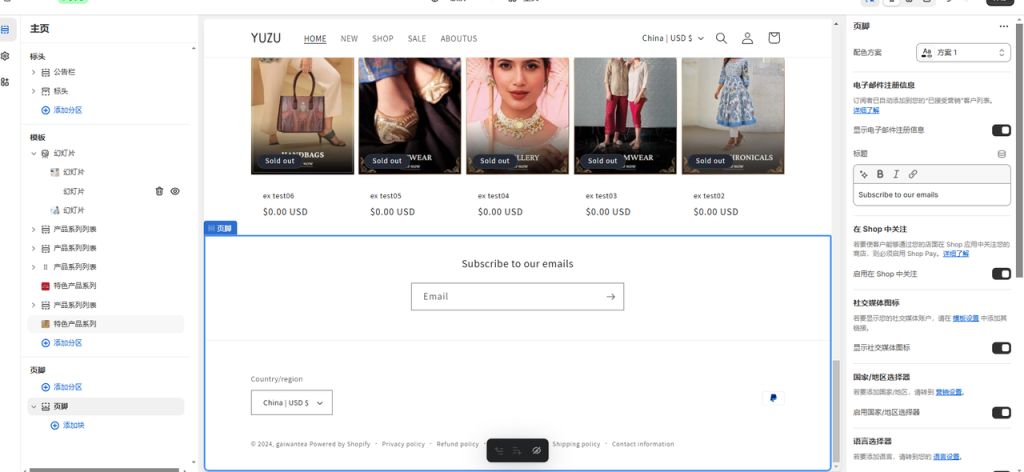Click SALE in store navigation
The width and height of the screenshot is (1024, 472).
coord(417,39)
